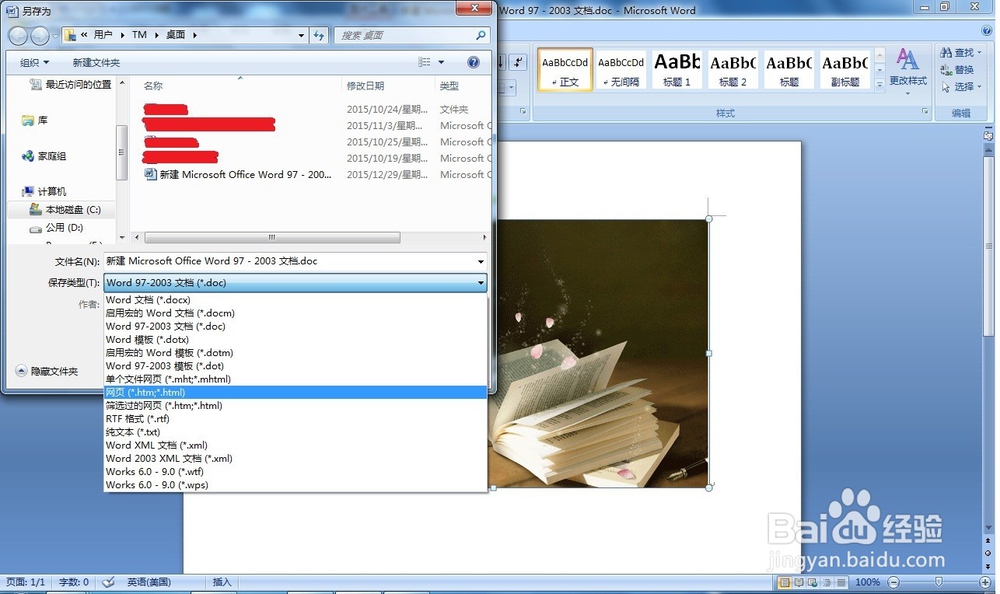The image size is (1000, 594).
Task: Choose Word 97-2003 文档 (*.doc) list option
Action: click(x=295, y=326)
